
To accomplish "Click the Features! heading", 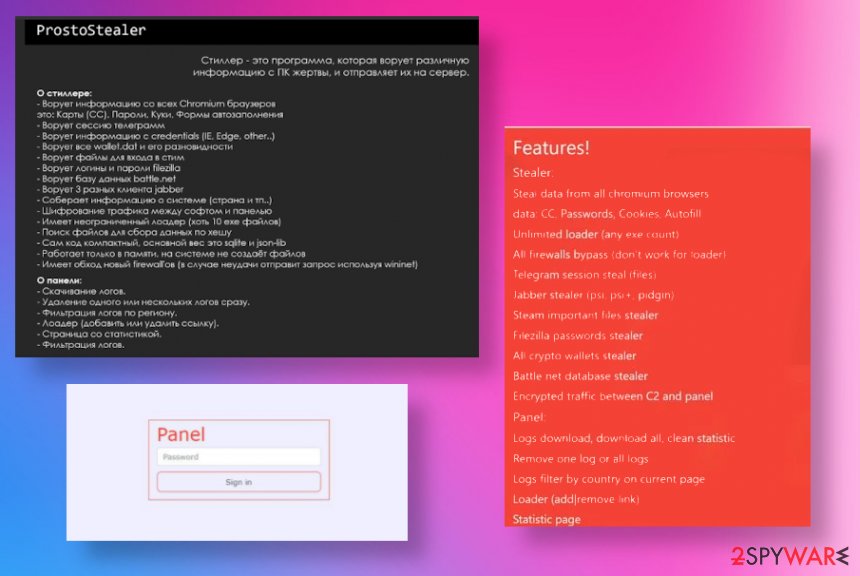I will point(551,148).
